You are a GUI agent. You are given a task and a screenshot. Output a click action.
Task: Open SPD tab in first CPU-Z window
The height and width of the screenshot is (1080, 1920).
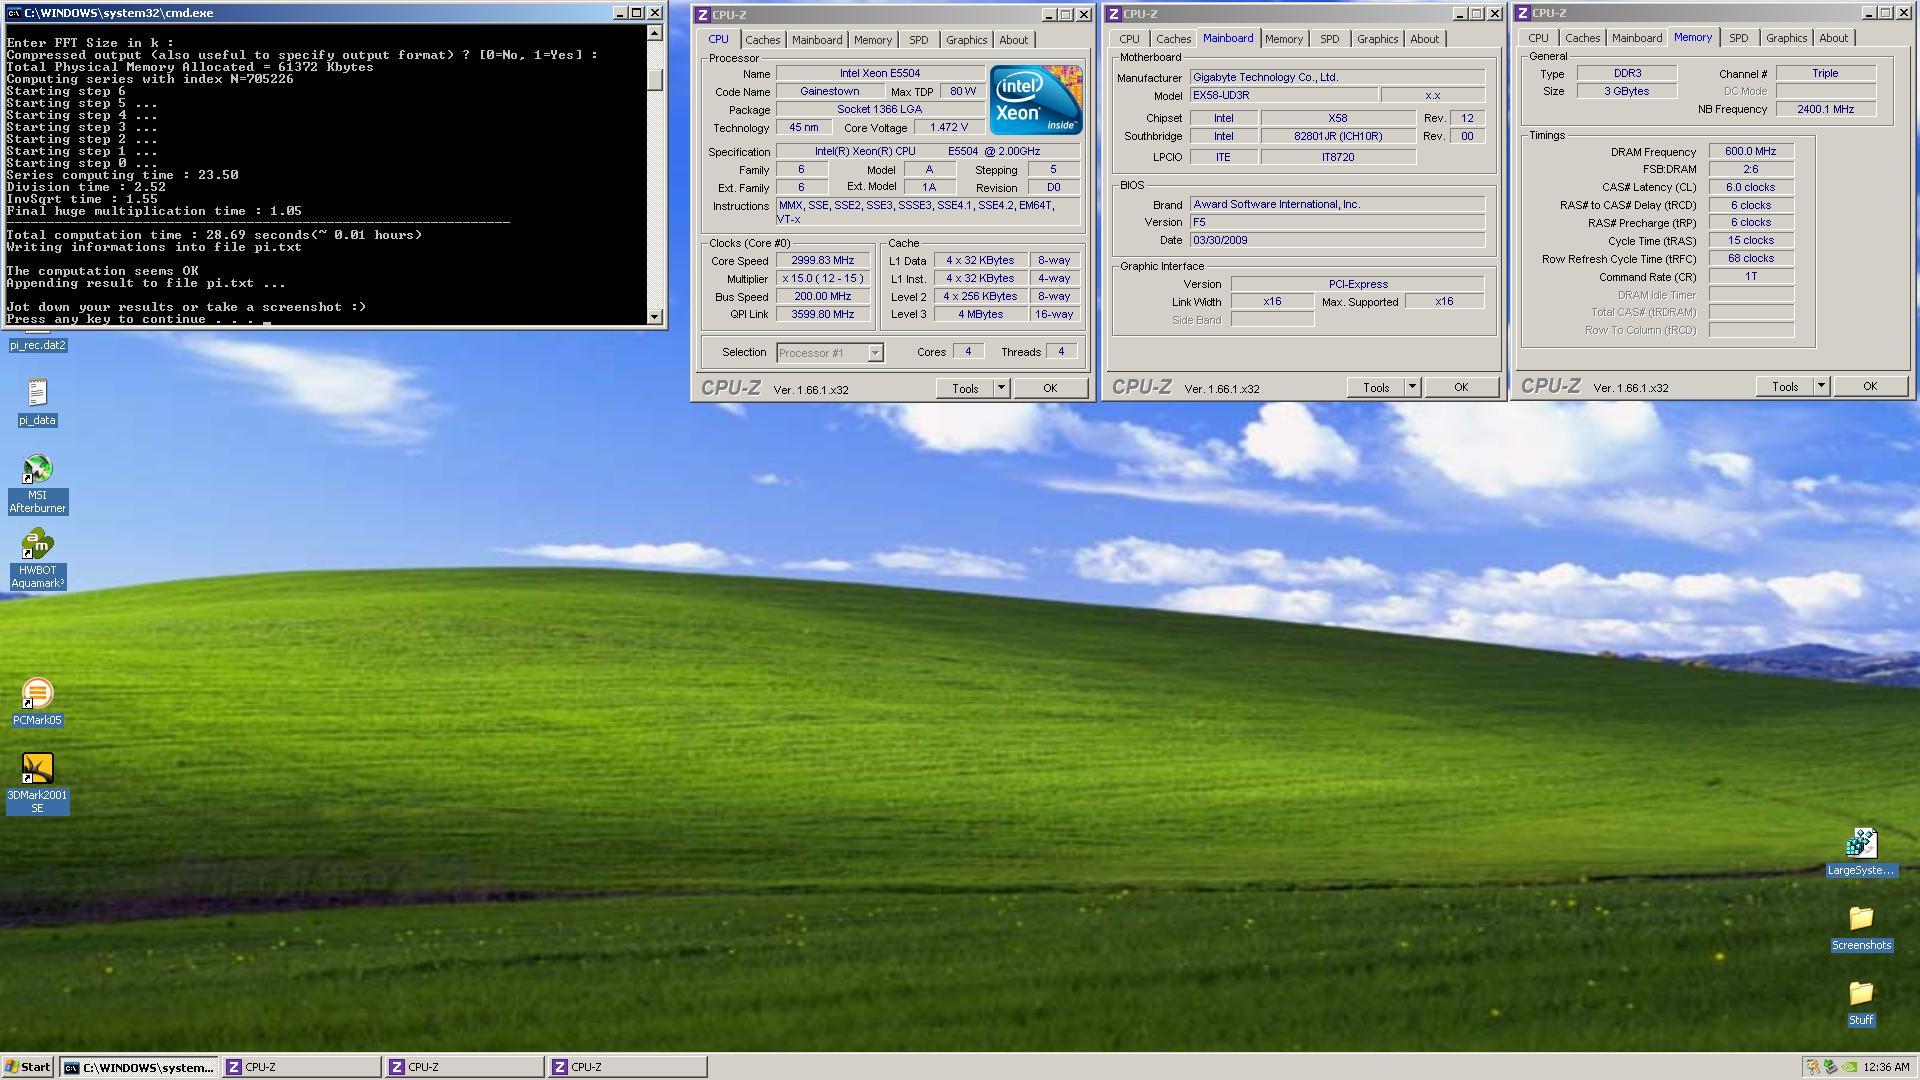click(x=918, y=40)
